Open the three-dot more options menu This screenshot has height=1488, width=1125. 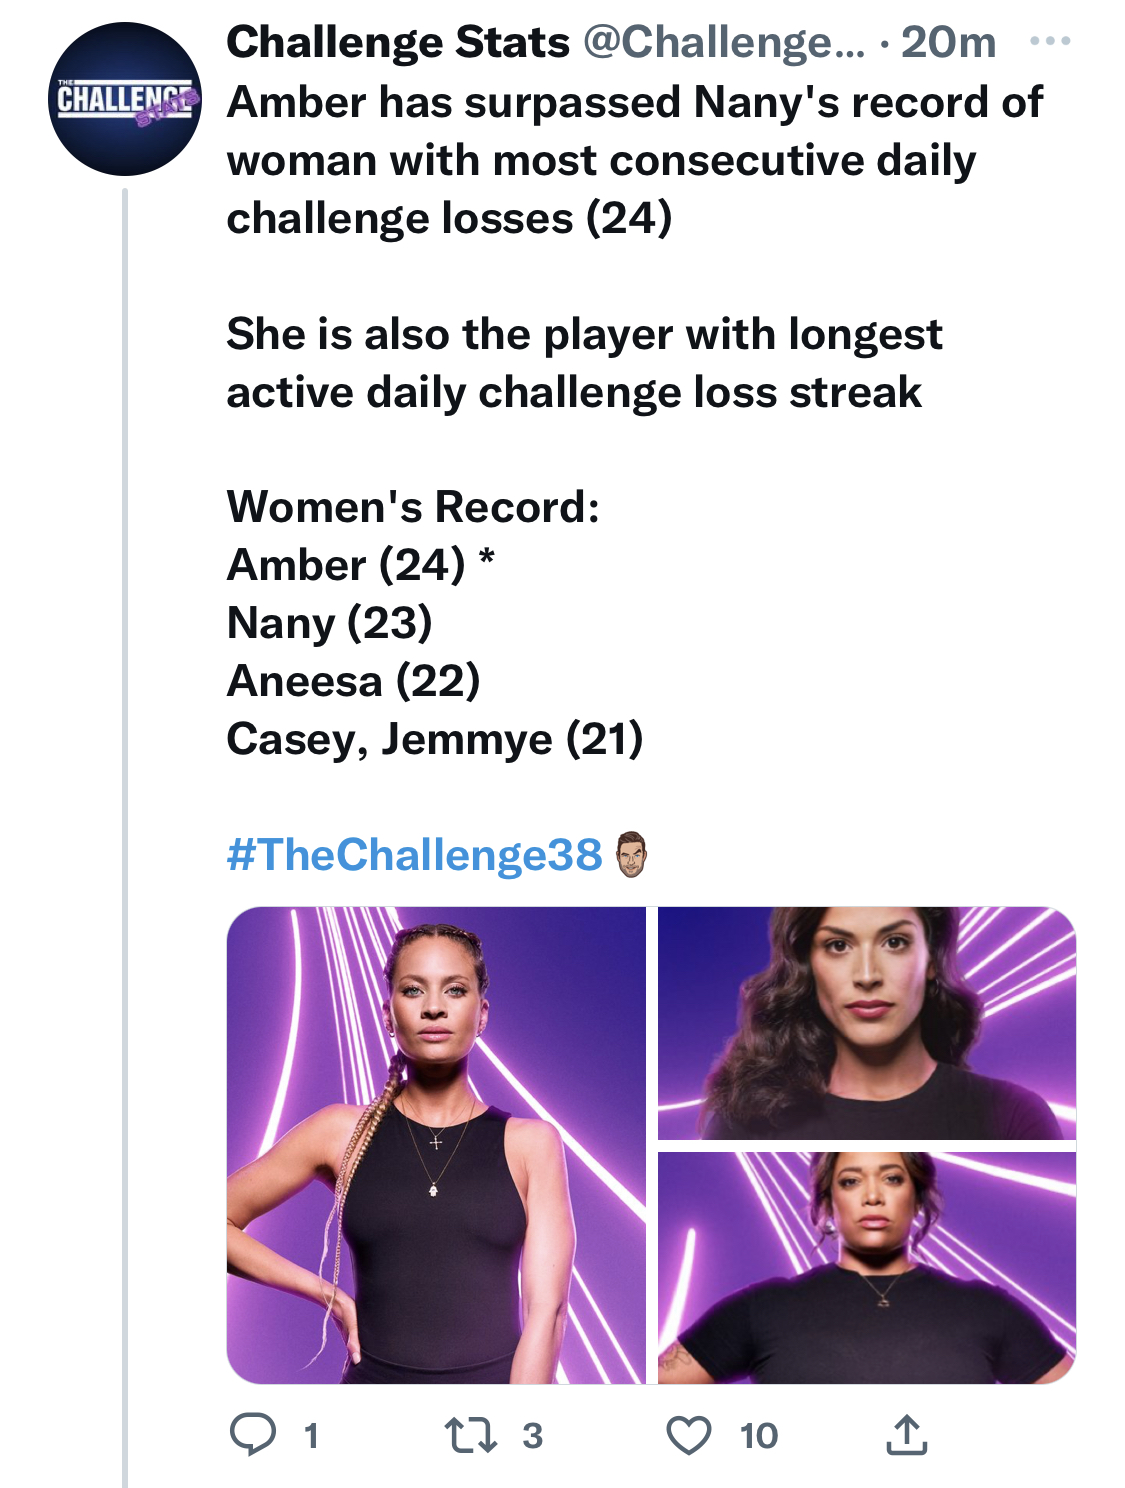pyautogui.click(x=1050, y=41)
